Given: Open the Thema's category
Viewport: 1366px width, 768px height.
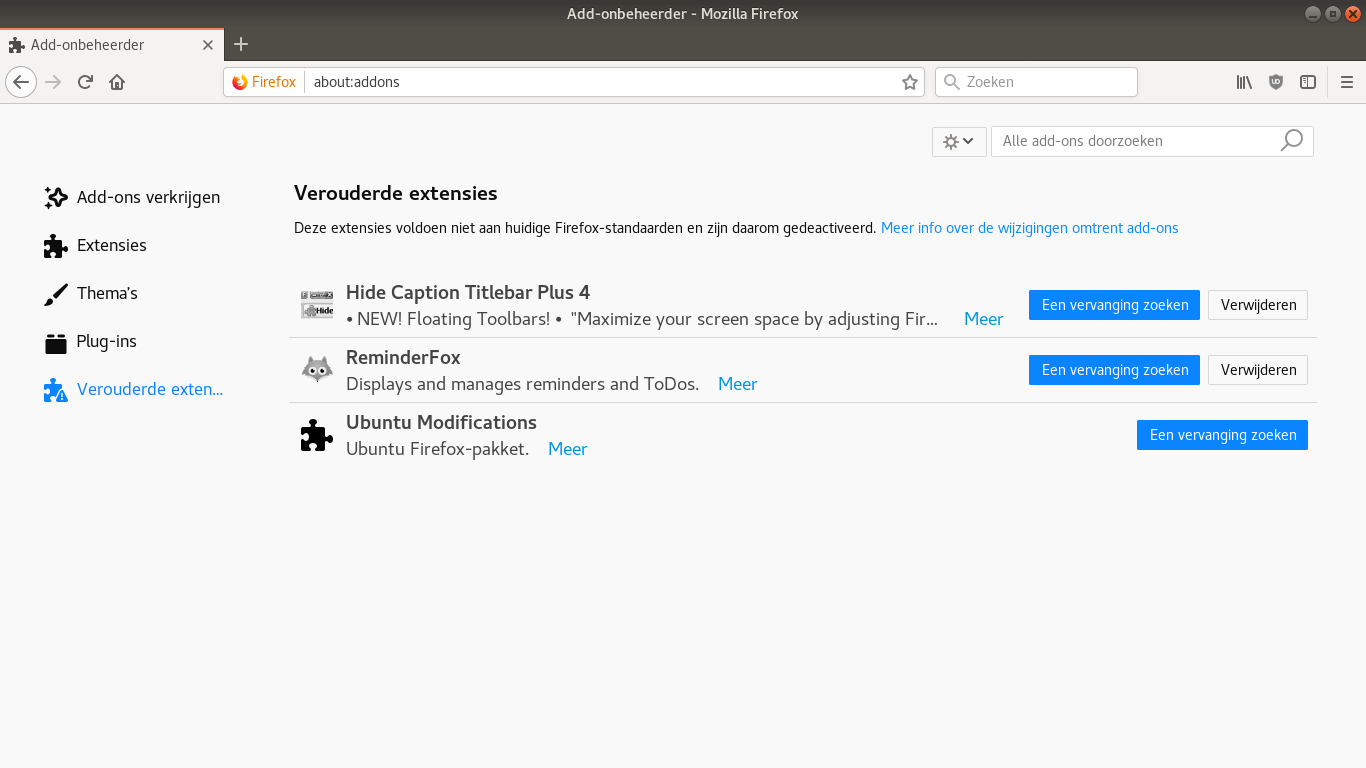Looking at the screenshot, I should 90,293.
